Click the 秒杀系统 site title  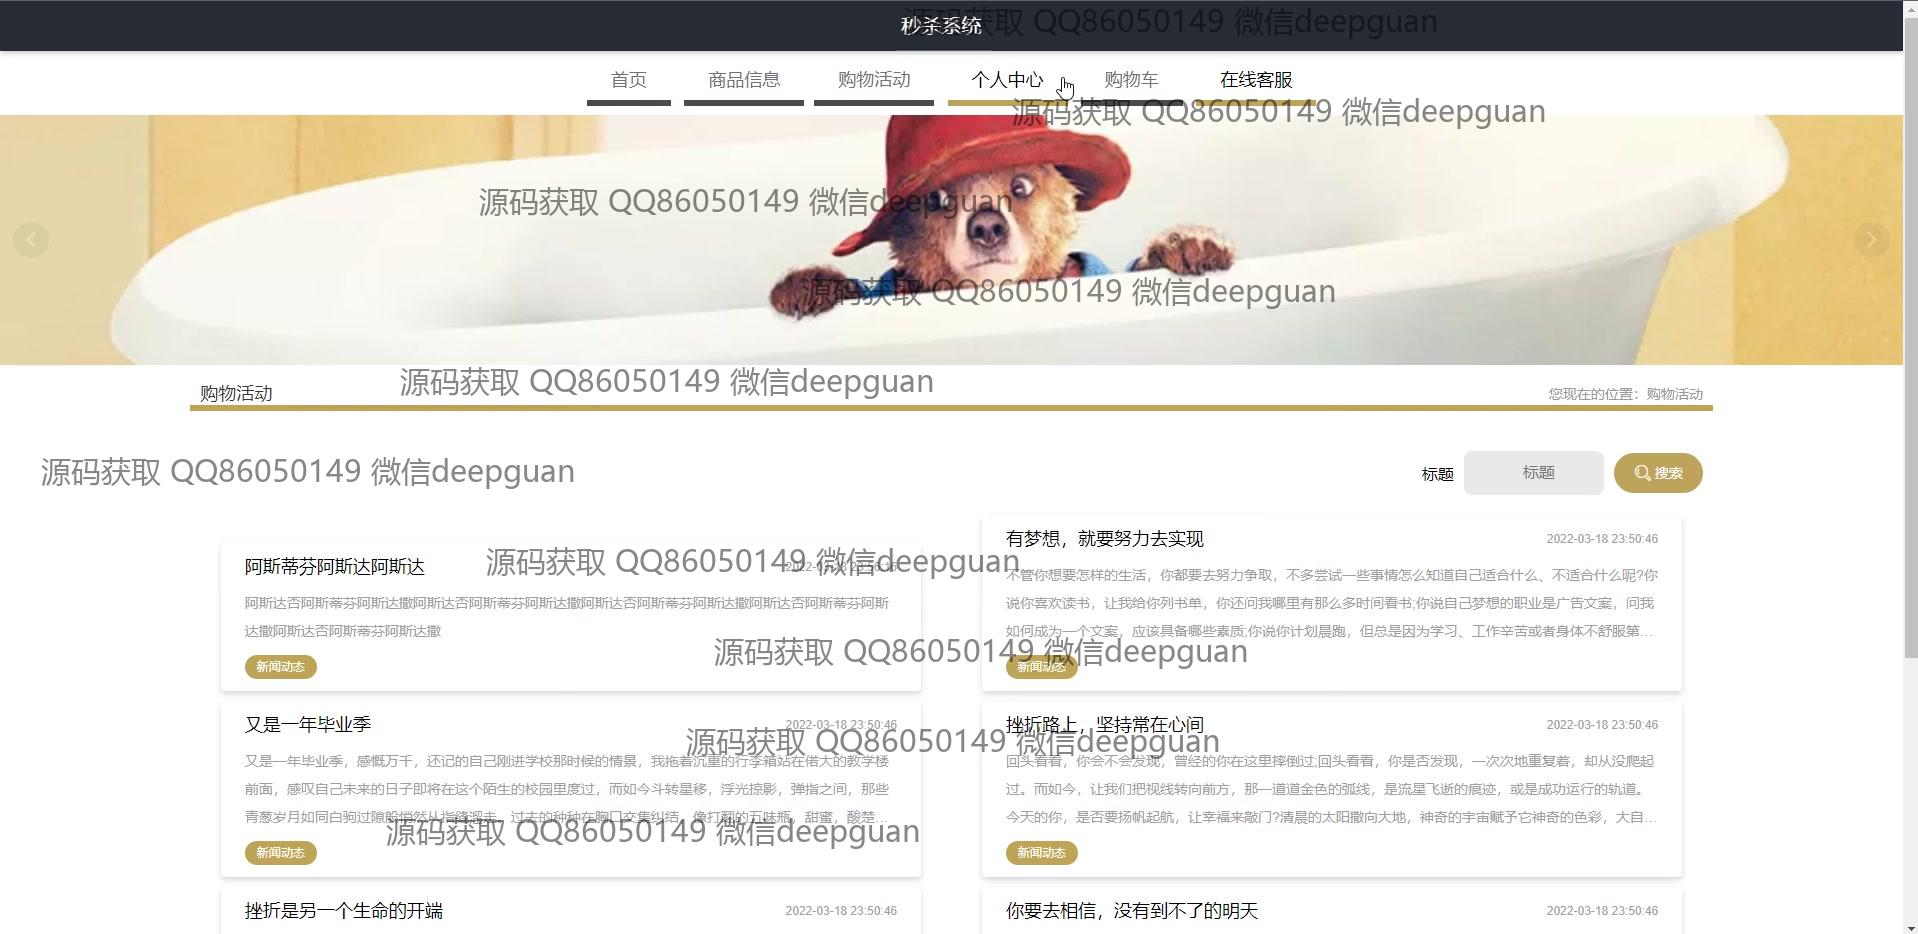coord(941,26)
